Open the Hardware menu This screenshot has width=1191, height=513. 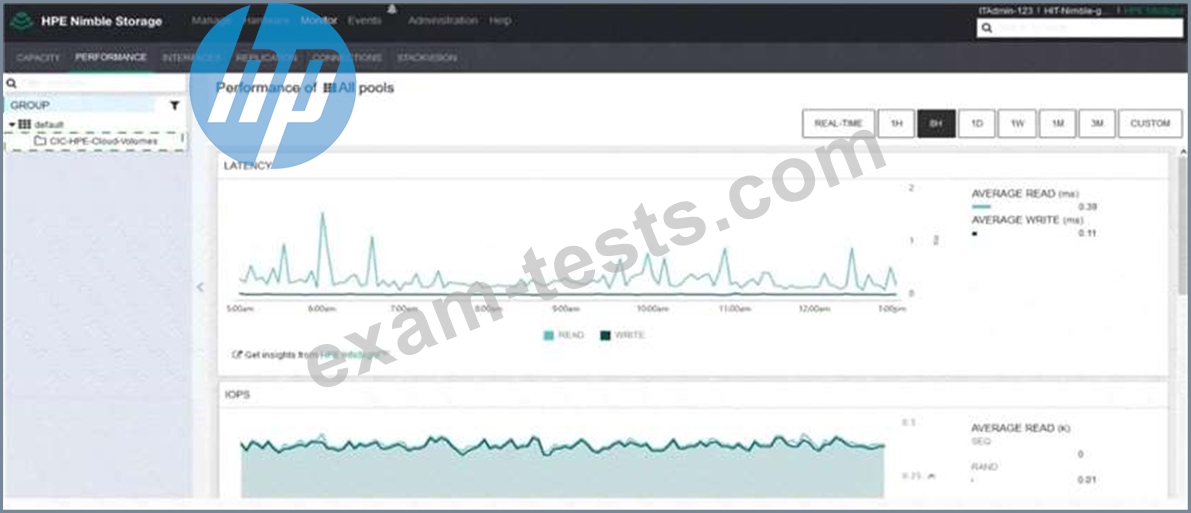point(265,21)
